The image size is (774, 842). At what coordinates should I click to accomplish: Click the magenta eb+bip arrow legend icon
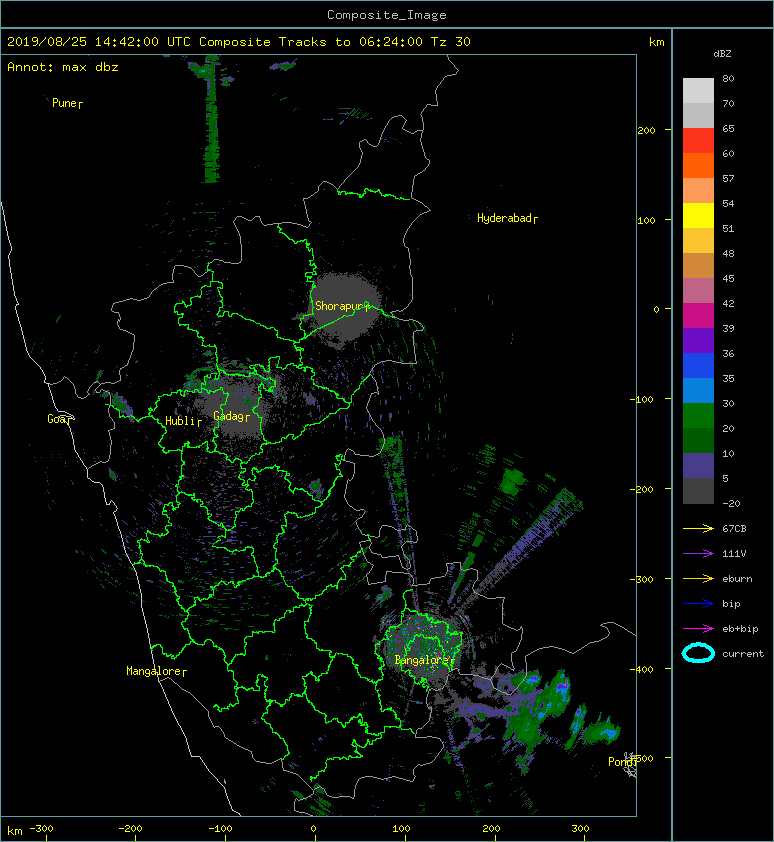coord(698,629)
